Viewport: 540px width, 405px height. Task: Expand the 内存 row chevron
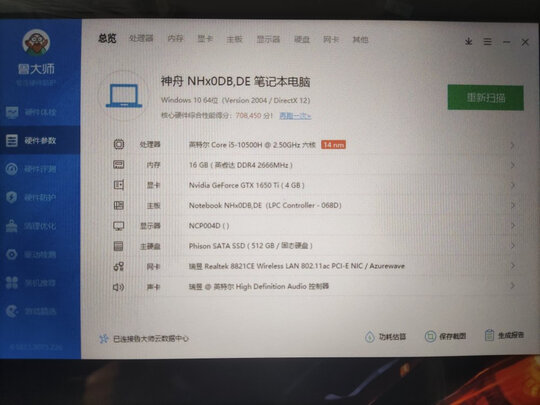pyautogui.click(x=513, y=165)
